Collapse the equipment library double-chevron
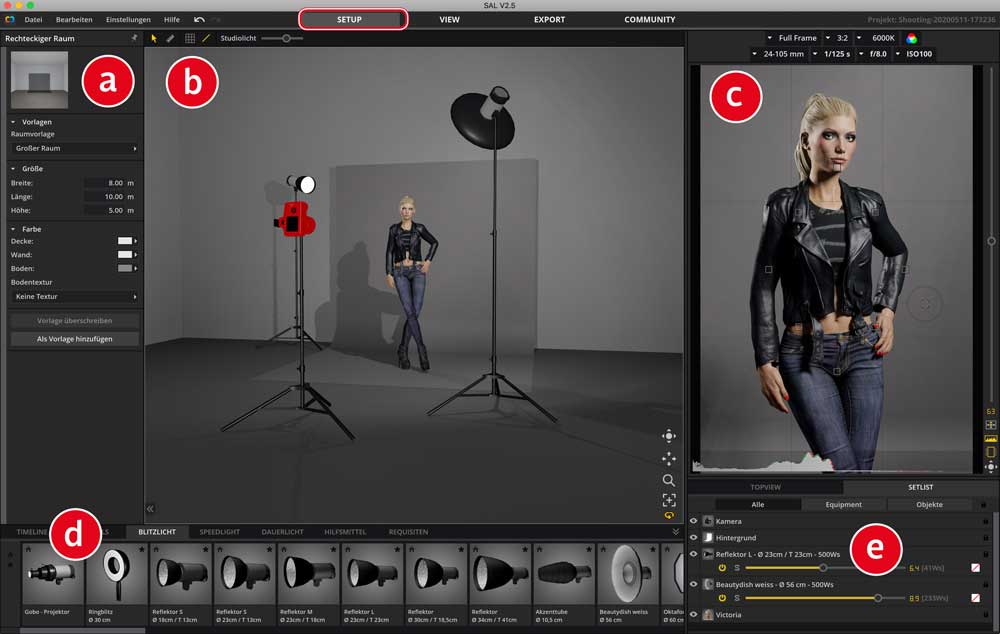Screen dimensions: 1000x634 (x=675, y=531)
